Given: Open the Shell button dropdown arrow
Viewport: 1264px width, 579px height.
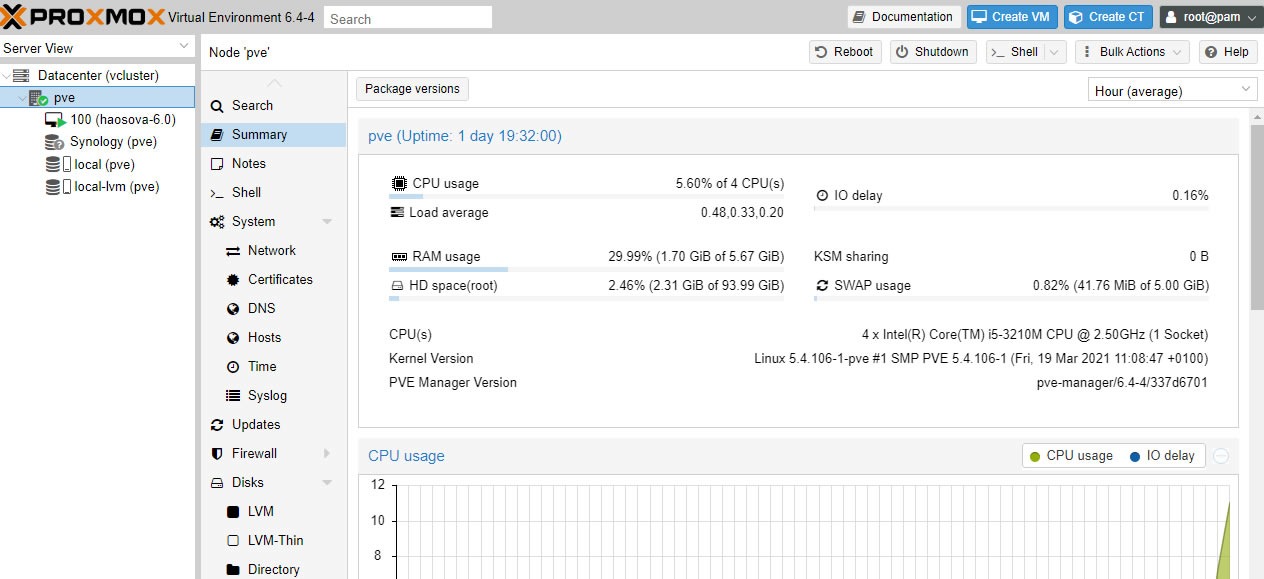Looking at the screenshot, I should tap(1056, 52).
